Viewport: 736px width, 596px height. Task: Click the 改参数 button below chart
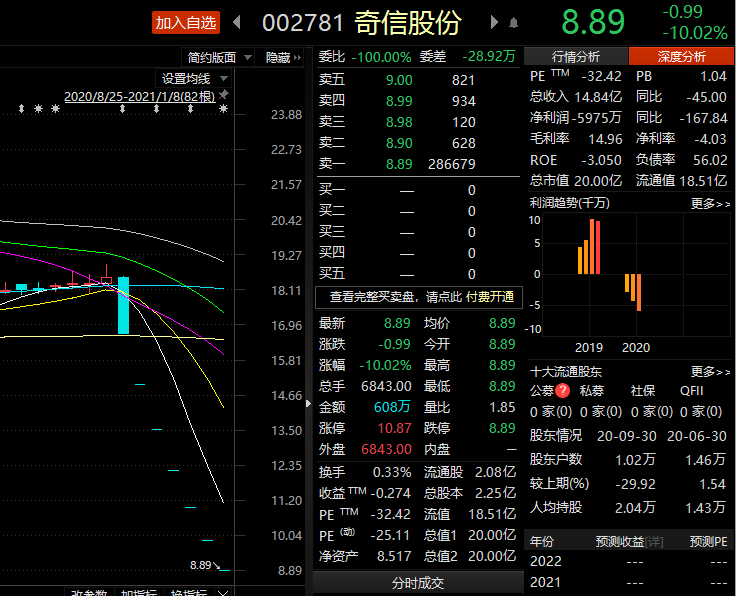[89, 592]
